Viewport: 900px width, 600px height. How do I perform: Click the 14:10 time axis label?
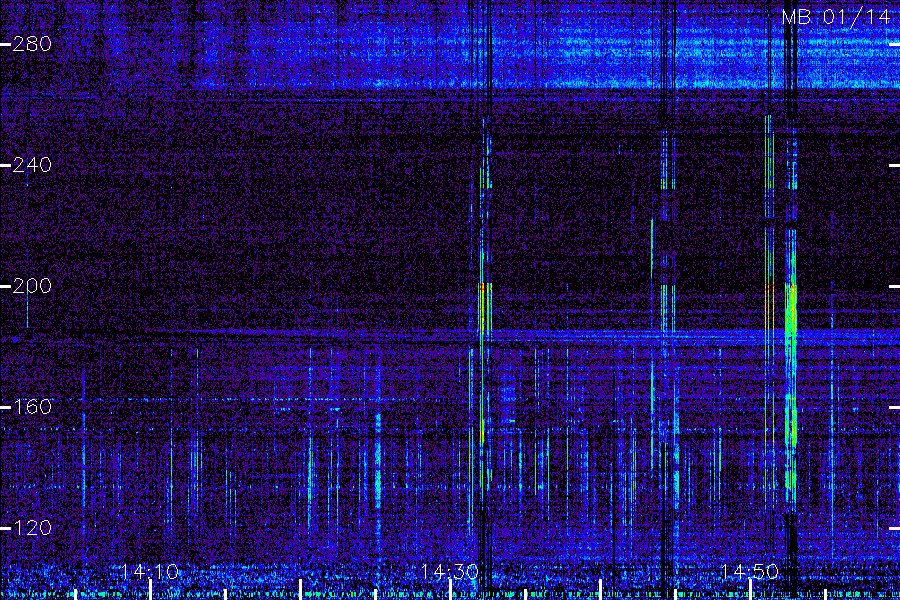click(150, 572)
